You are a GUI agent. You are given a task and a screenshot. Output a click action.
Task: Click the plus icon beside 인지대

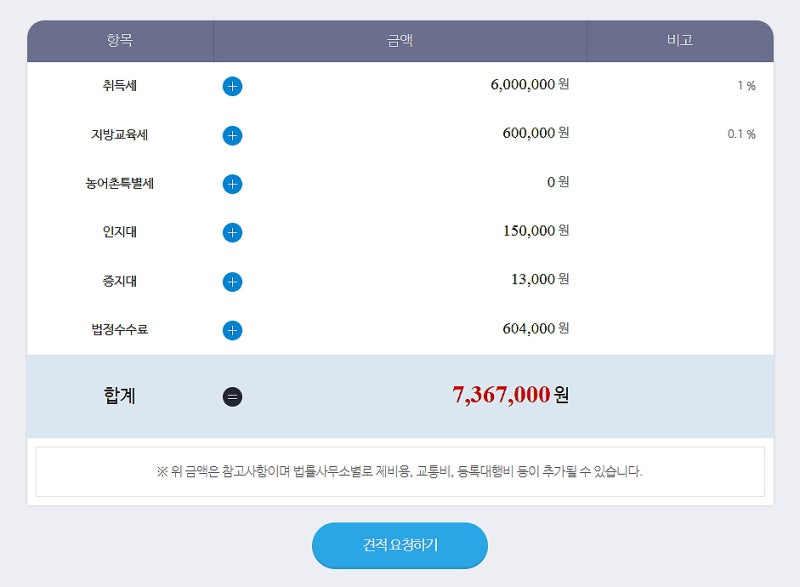click(x=232, y=233)
